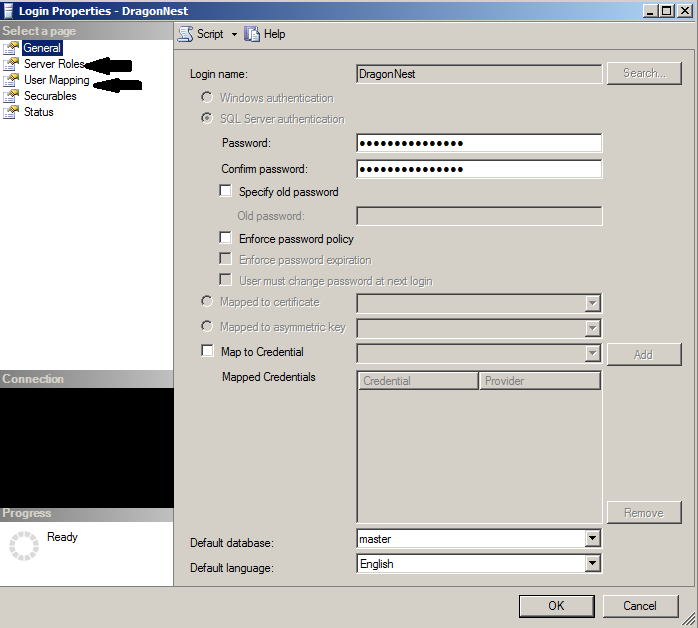The height and width of the screenshot is (628, 698).
Task: Click the Old password field
Action: pyautogui.click(x=479, y=216)
